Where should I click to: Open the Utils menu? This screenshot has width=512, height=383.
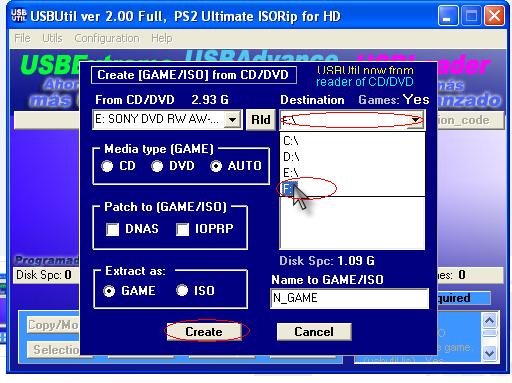point(52,38)
